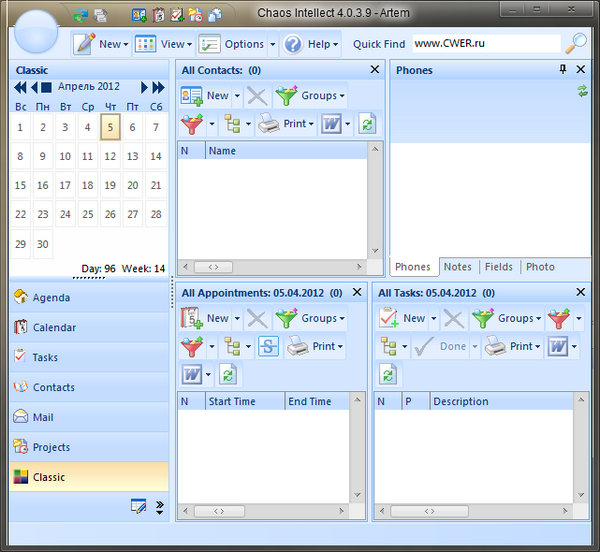
Task: Click the New appointment icon
Action: pos(192,318)
